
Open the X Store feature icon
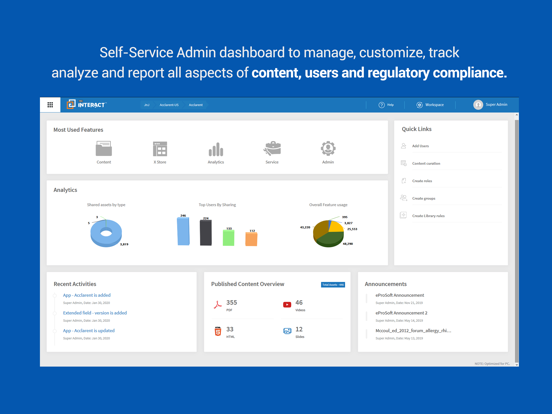coord(160,149)
